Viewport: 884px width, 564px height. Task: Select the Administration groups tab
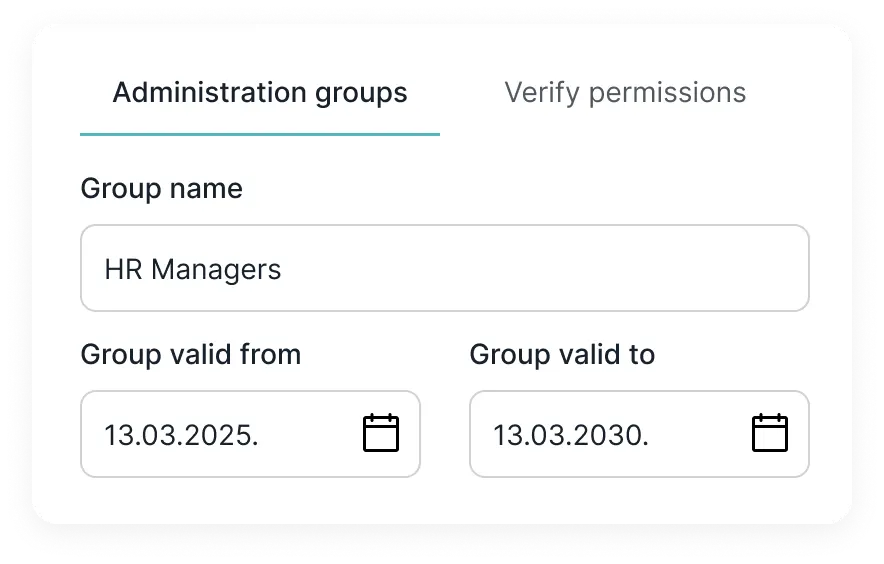click(x=260, y=92)
